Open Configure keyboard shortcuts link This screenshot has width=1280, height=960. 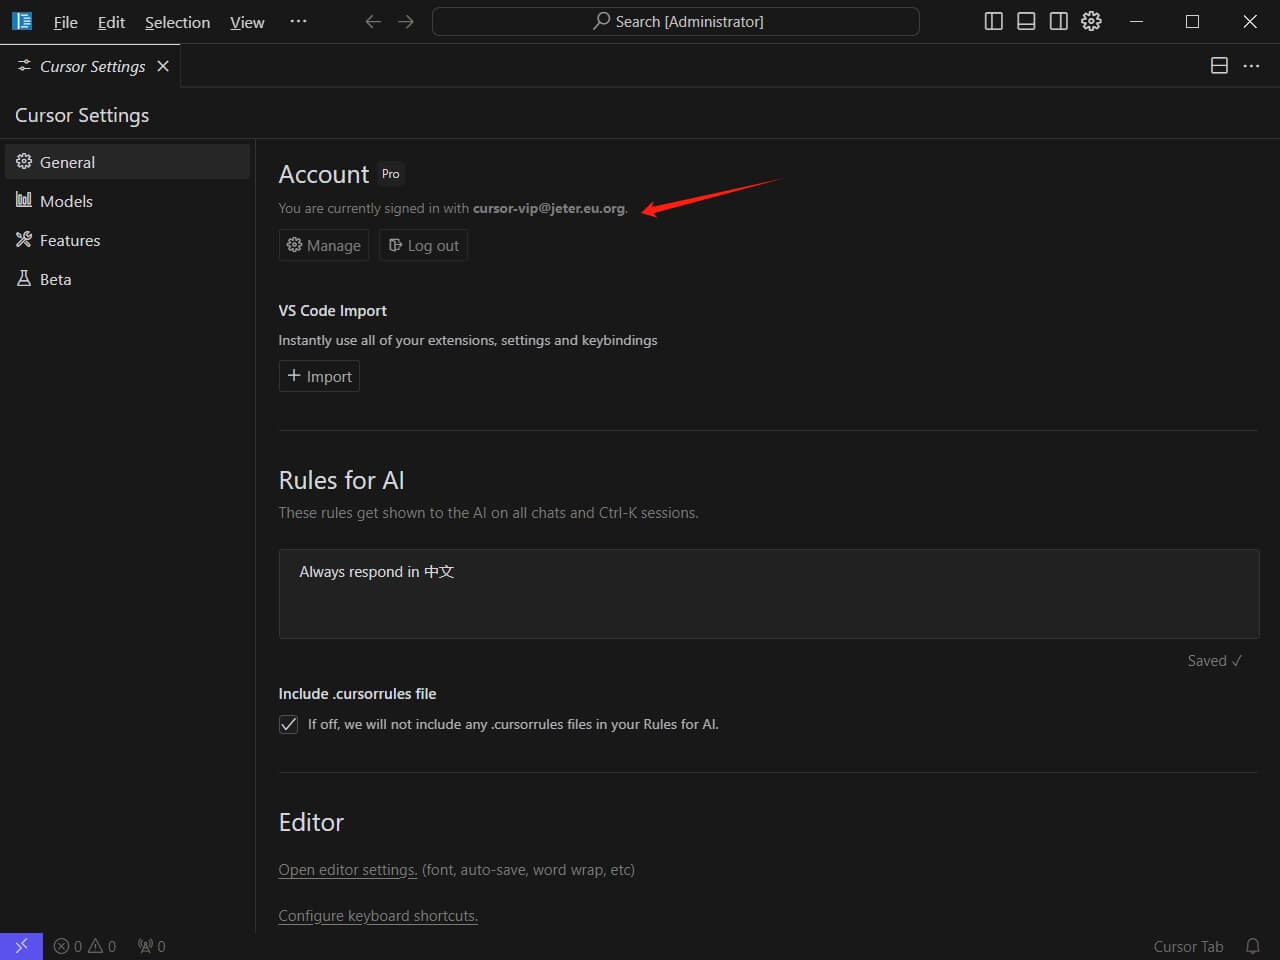click(378, 916)
